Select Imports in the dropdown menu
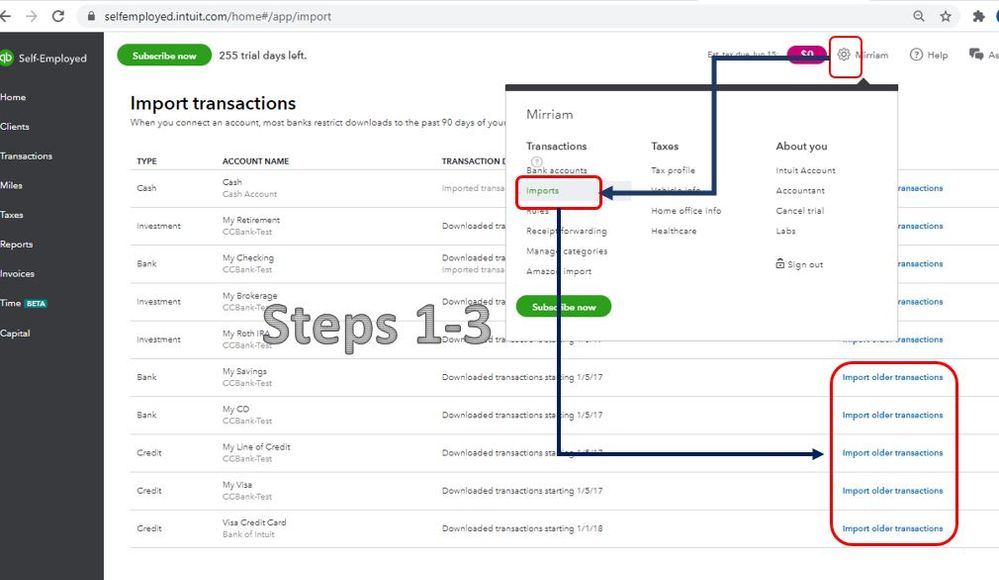The height and width of the screenshot is (580, 999). point(542,191)
